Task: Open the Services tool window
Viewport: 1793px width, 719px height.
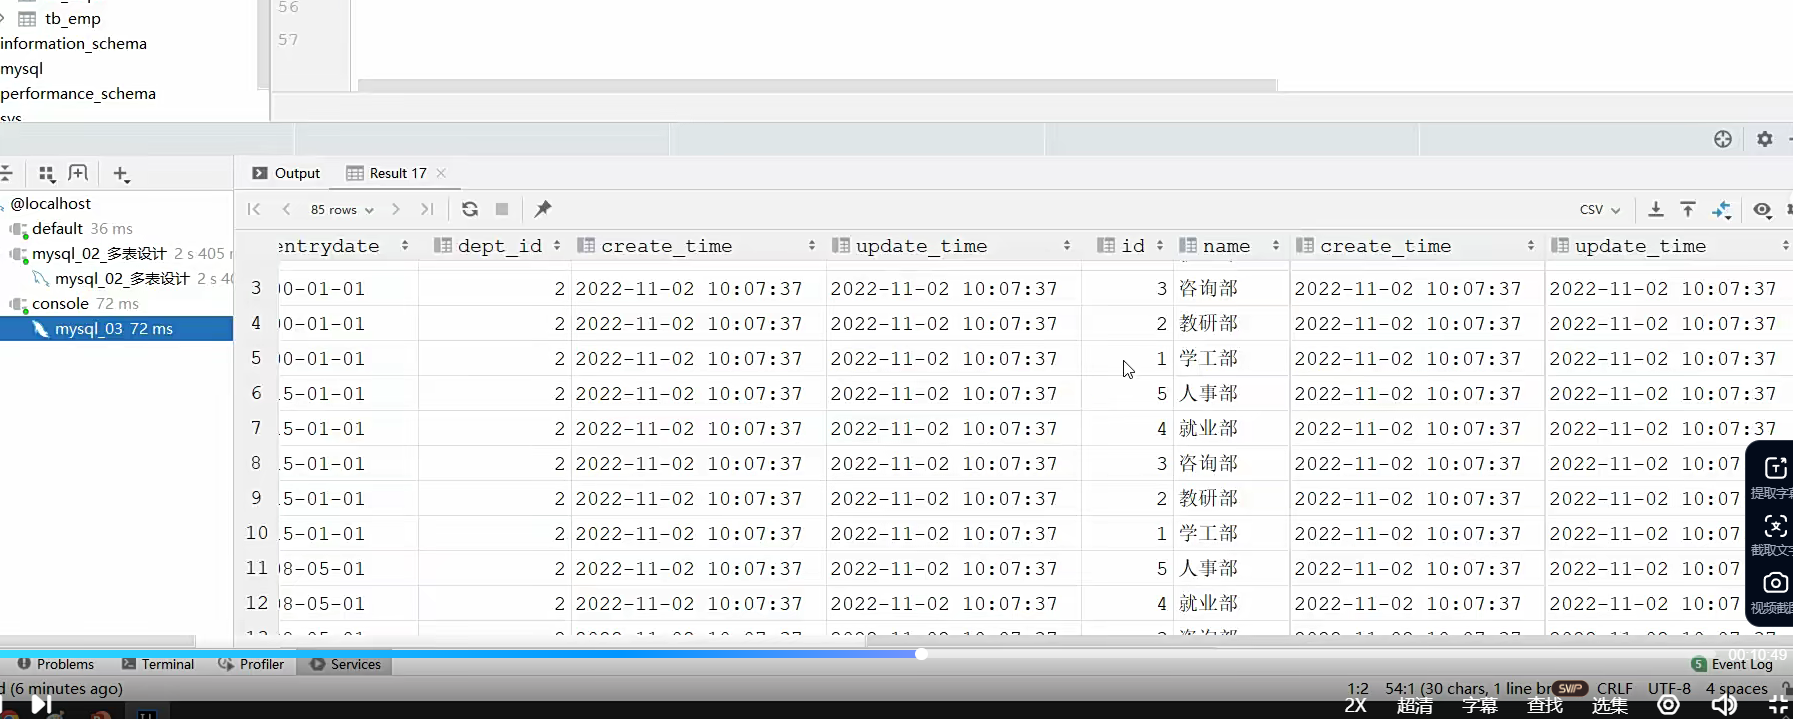Action: [346, 664]
